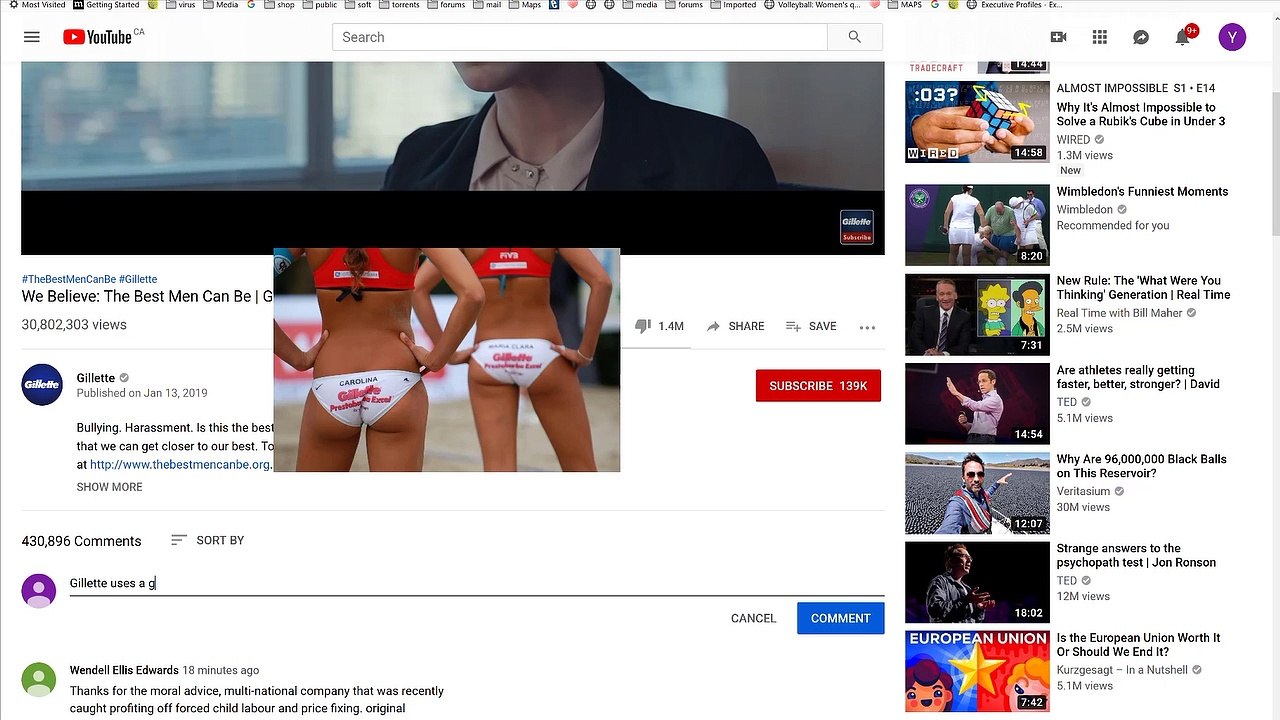Open 'Strange answers to the psychopath test' title

(1136, 555)
